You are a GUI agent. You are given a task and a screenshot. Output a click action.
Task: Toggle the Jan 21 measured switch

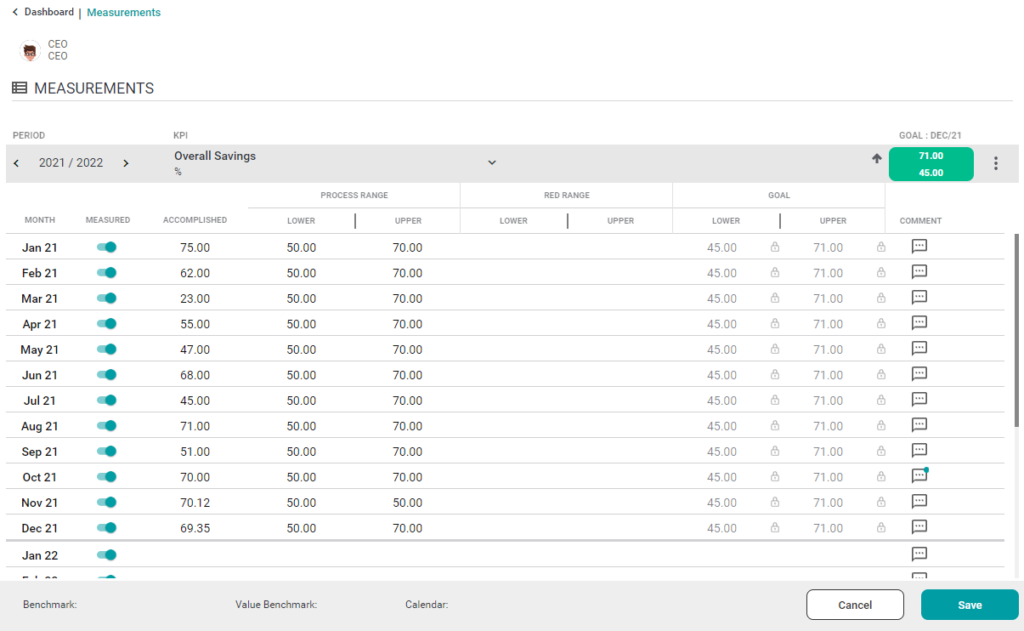click(x=106, y=247)
